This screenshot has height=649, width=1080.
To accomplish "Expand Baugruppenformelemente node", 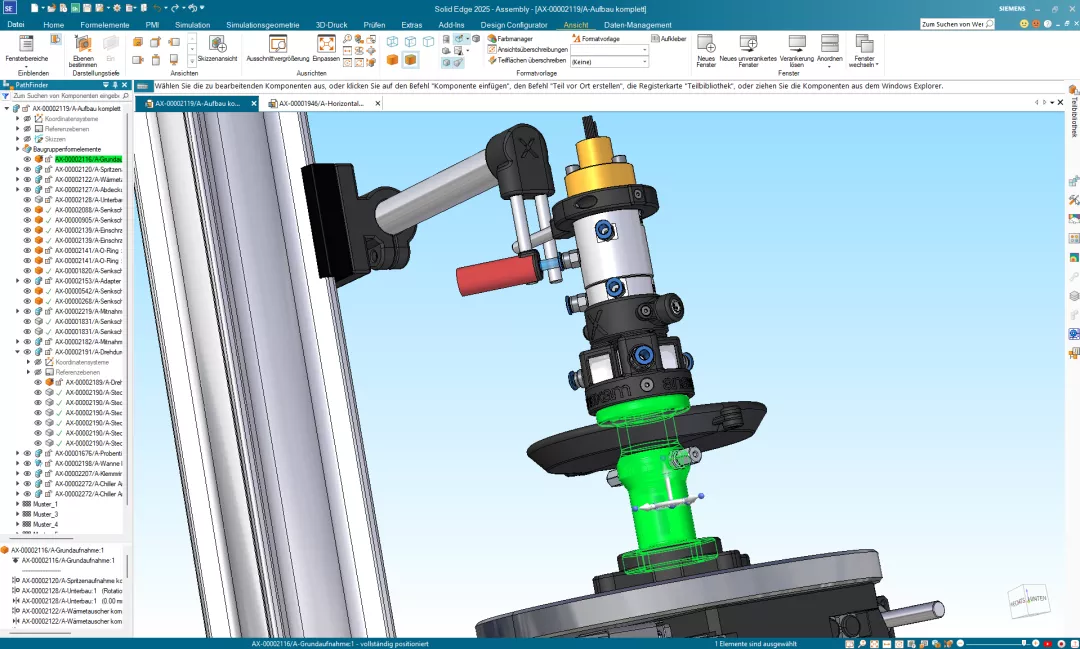I will (18, 149).
